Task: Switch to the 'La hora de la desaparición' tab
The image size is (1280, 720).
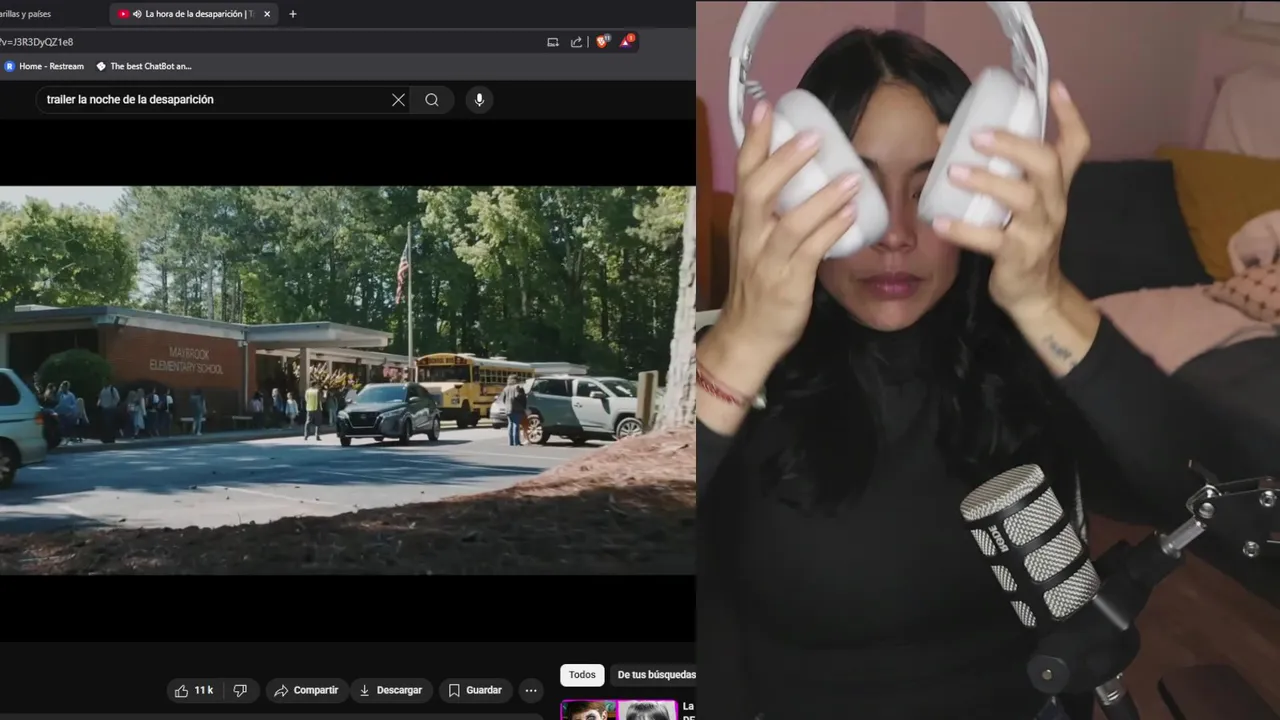Action: click(194, 14)
